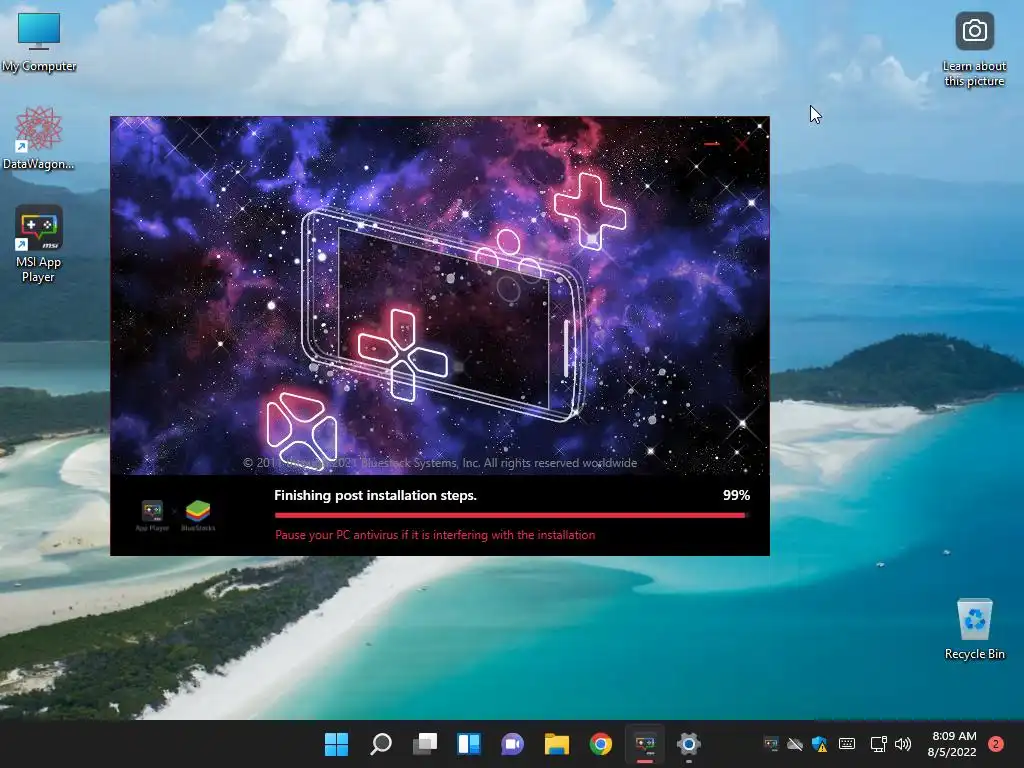Launch the MSI App Player desktop shortcut
This screenshot has height=768, width=1024.
[39, 244]
